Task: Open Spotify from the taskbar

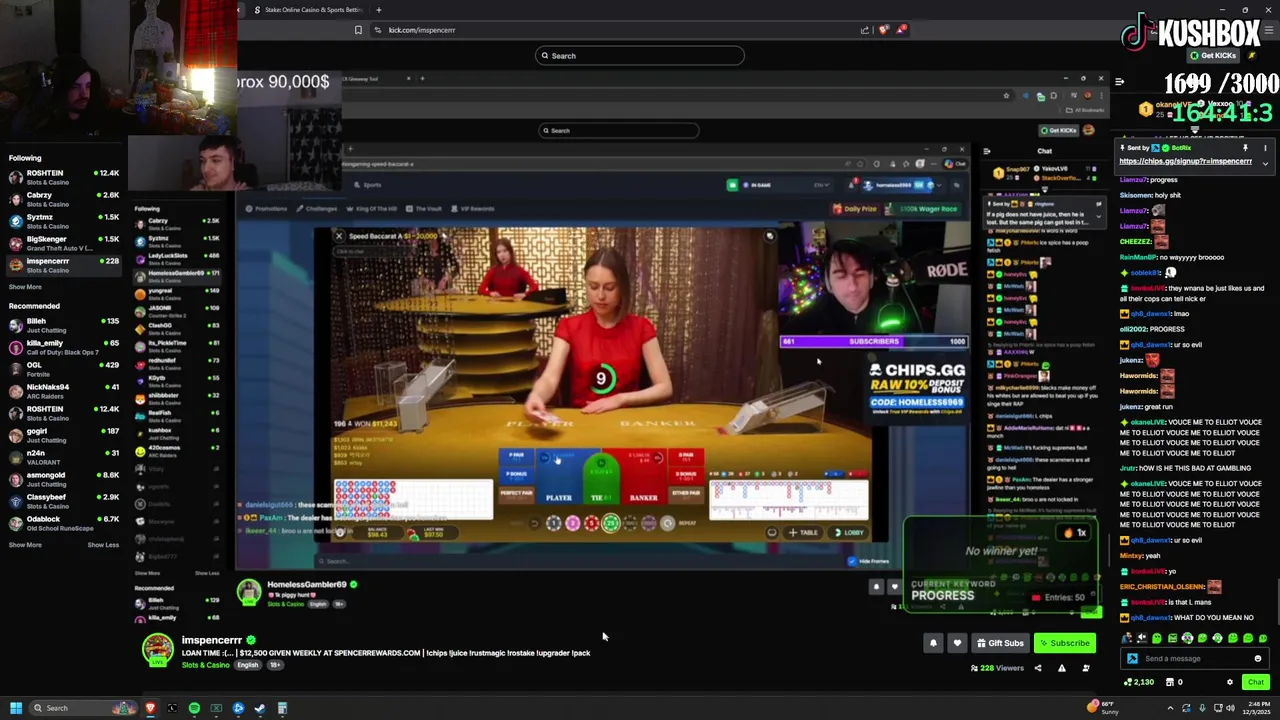Action: (x=194, y=708)
